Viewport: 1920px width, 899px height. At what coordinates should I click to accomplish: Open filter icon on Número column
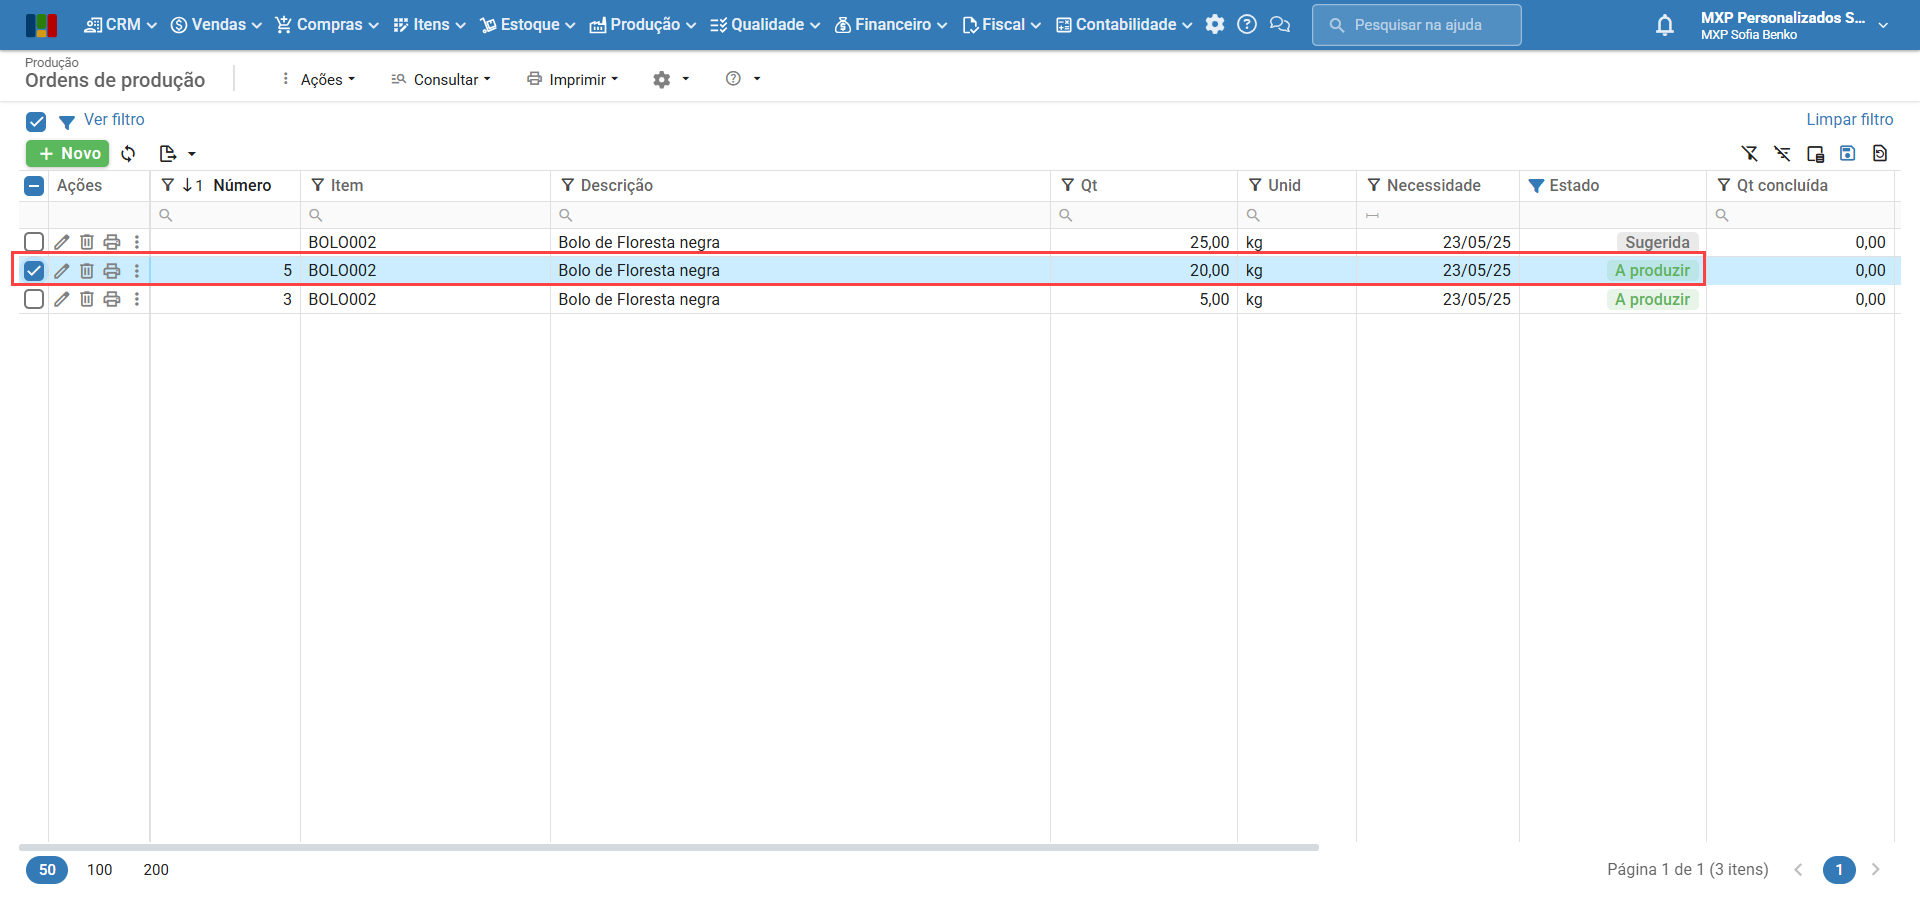[x=168, y=185]
